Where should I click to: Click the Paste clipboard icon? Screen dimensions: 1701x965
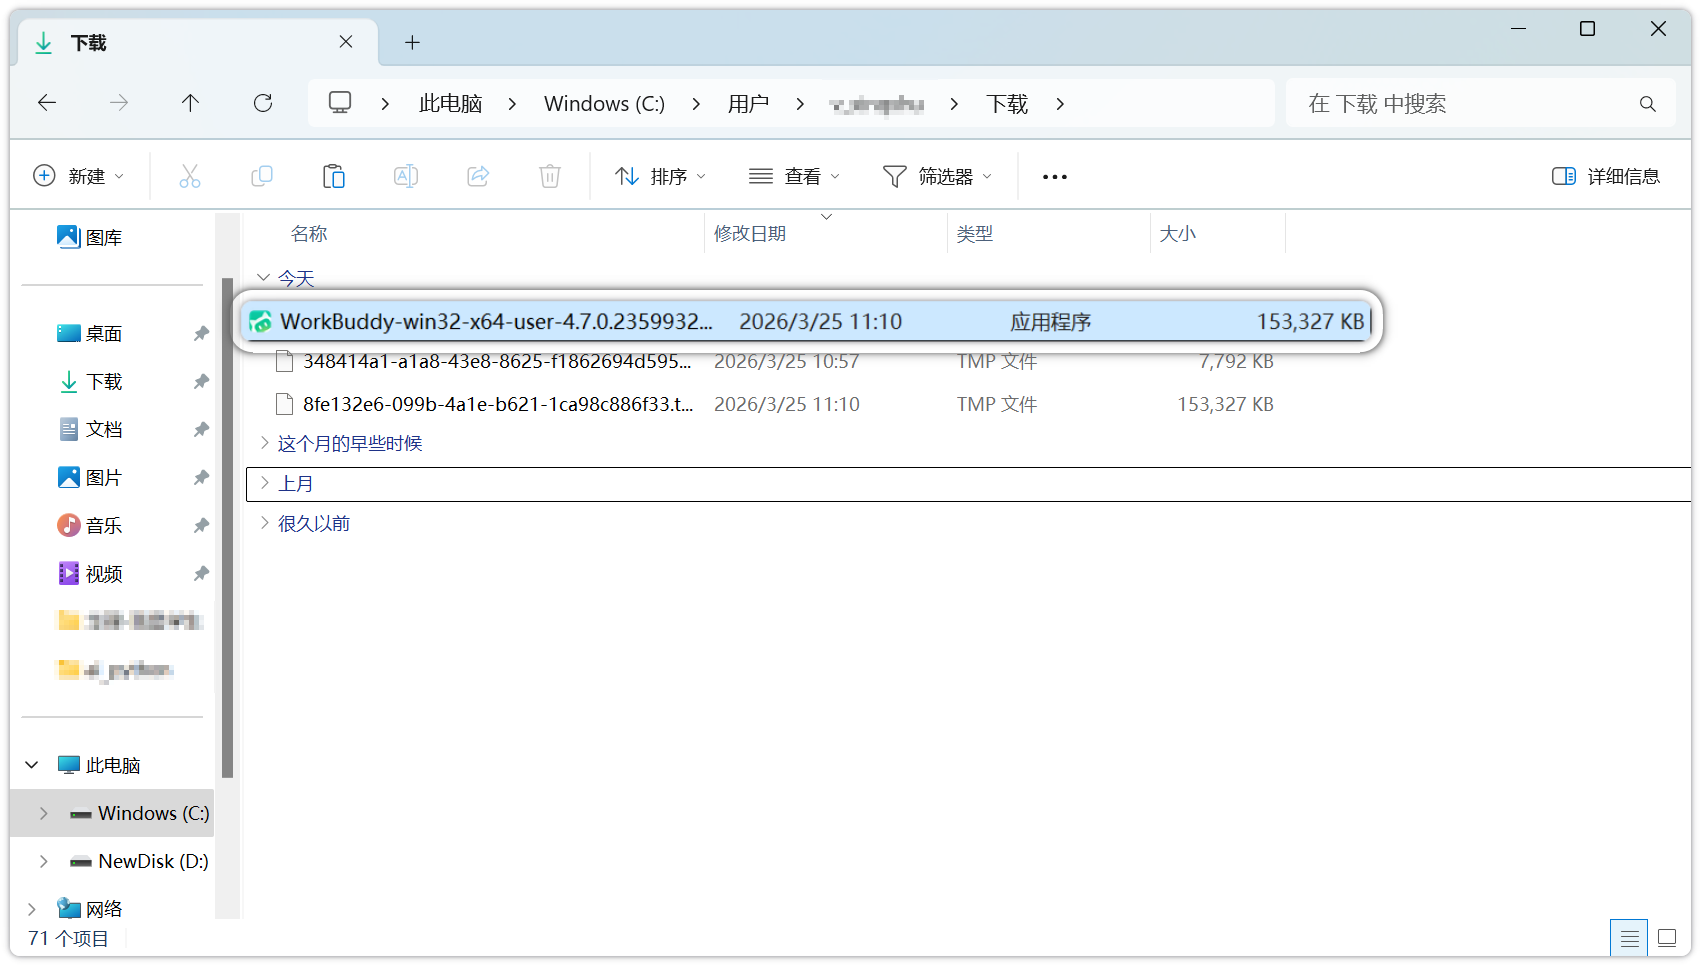pyautogui.click(x=334, y=177)
